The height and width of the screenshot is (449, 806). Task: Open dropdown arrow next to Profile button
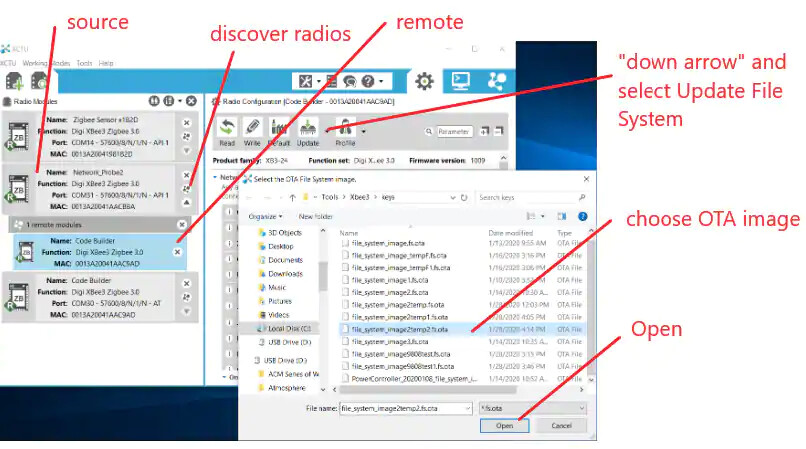[363, 131]
